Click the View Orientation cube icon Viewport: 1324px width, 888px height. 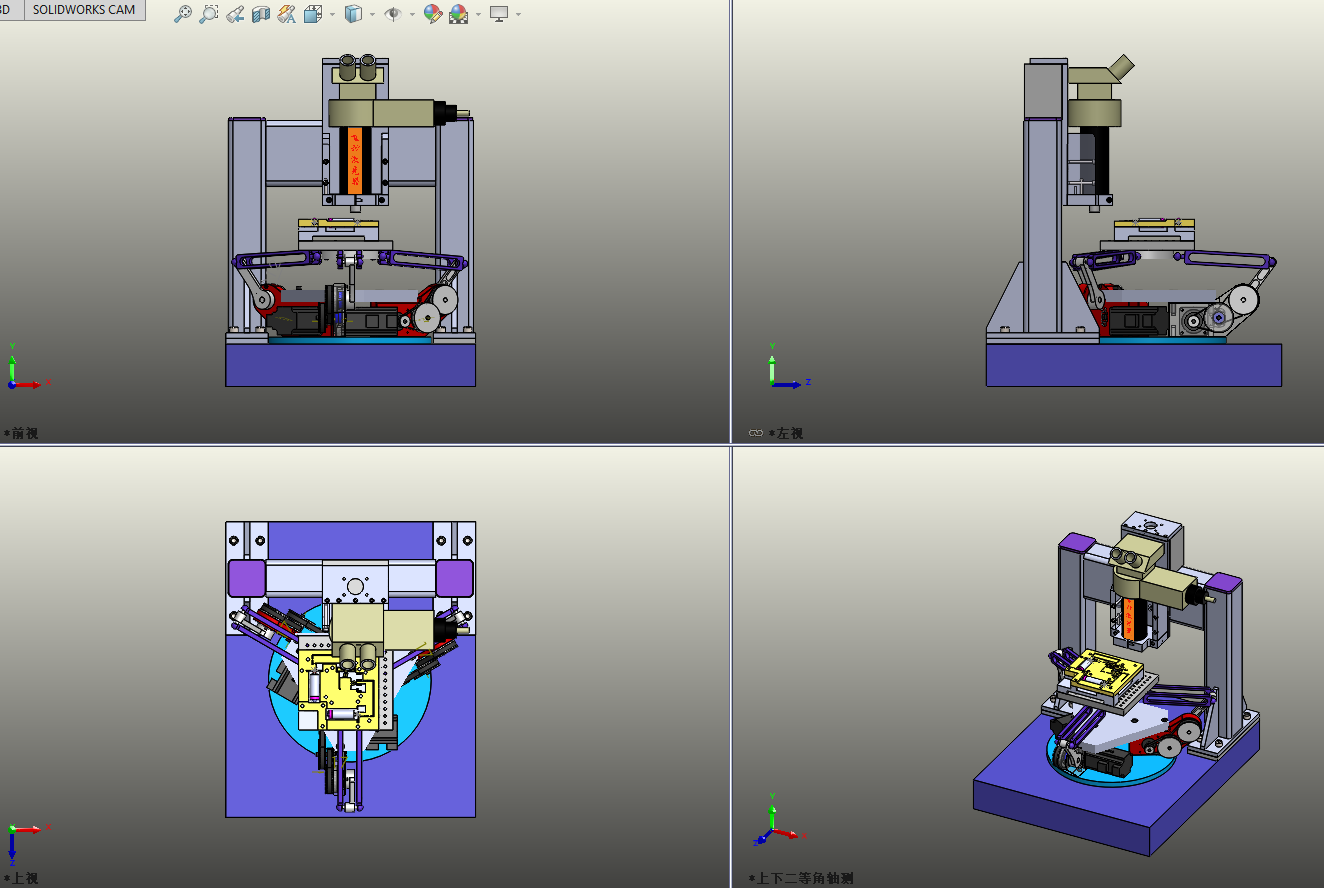pyautogui.click(x=312, y=14)
